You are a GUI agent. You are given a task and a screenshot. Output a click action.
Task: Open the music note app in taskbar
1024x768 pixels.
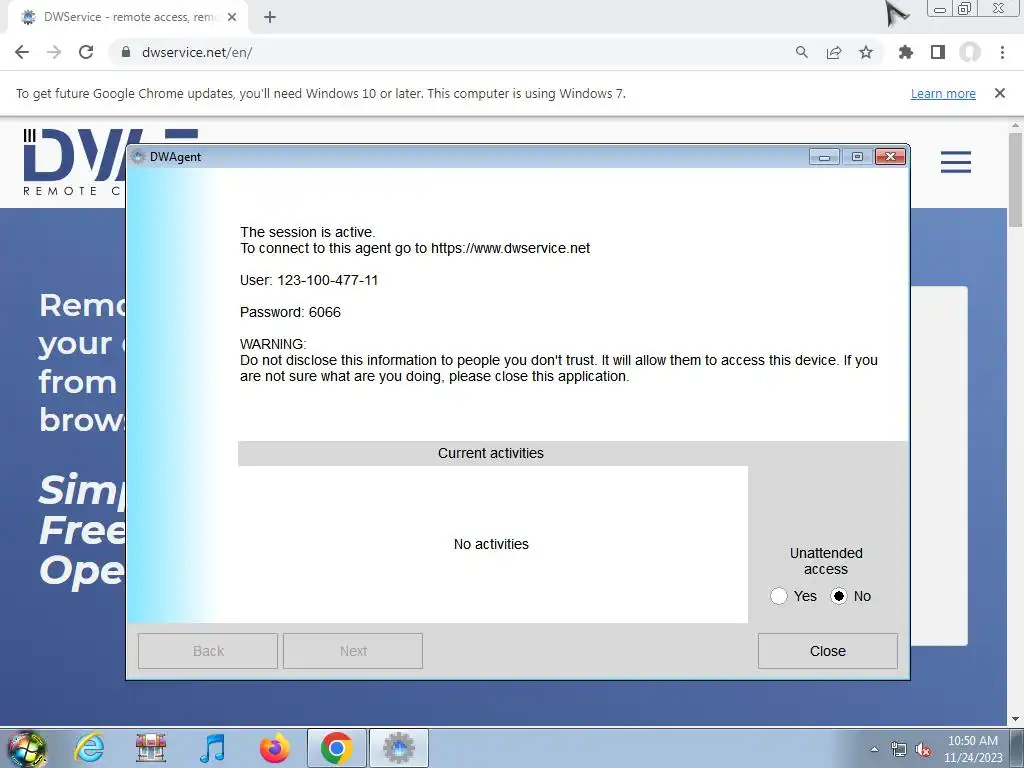tap(213, 748)
